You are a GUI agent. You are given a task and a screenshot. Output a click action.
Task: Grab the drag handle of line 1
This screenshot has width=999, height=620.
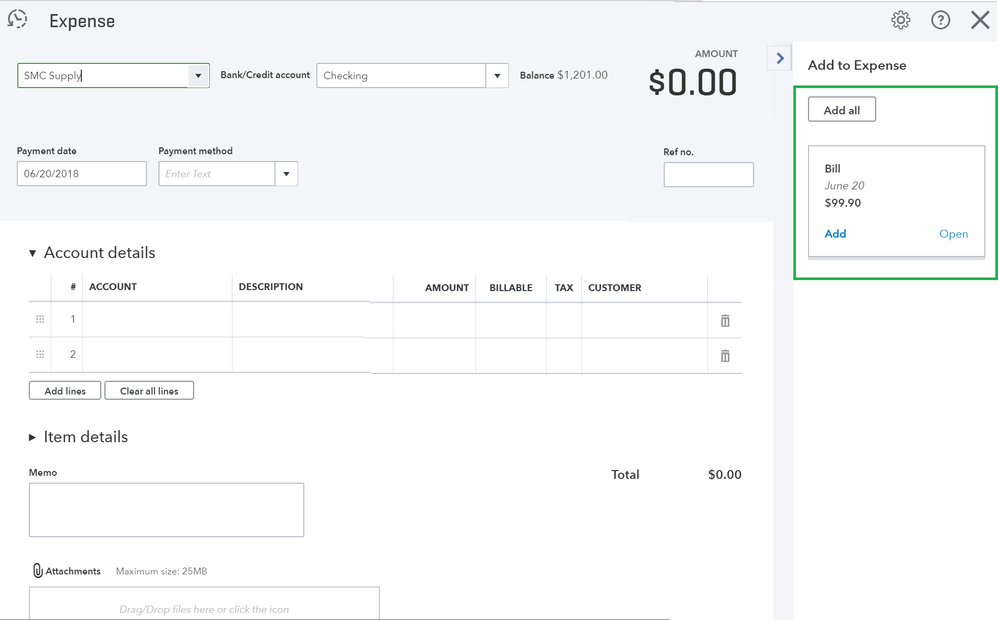pos(40,319)
